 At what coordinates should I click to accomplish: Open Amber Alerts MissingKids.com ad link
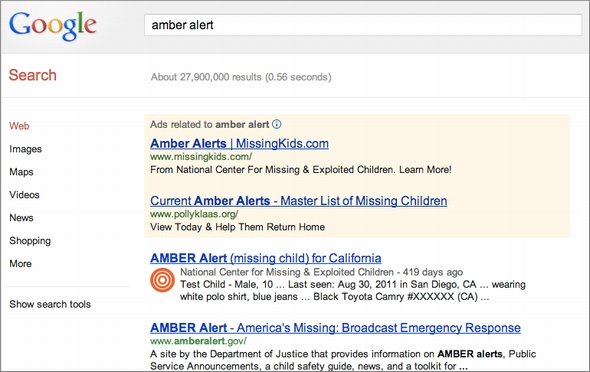pyautogui.click(x=239, y=144)
